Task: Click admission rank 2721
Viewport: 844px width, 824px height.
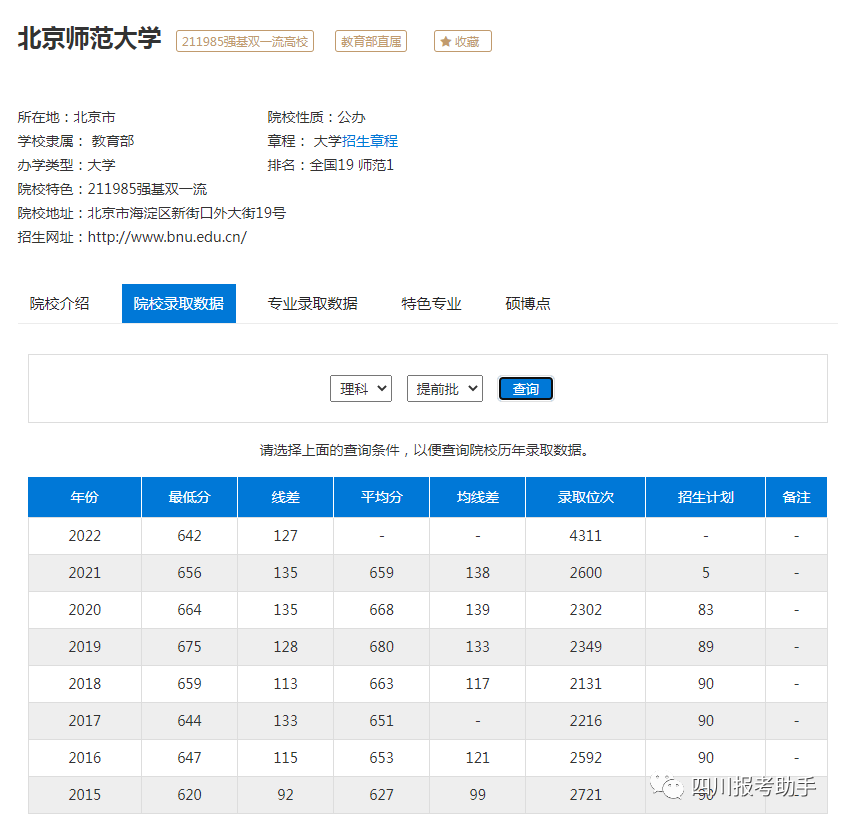Action: pyautogui.click(x=586, y=794)
